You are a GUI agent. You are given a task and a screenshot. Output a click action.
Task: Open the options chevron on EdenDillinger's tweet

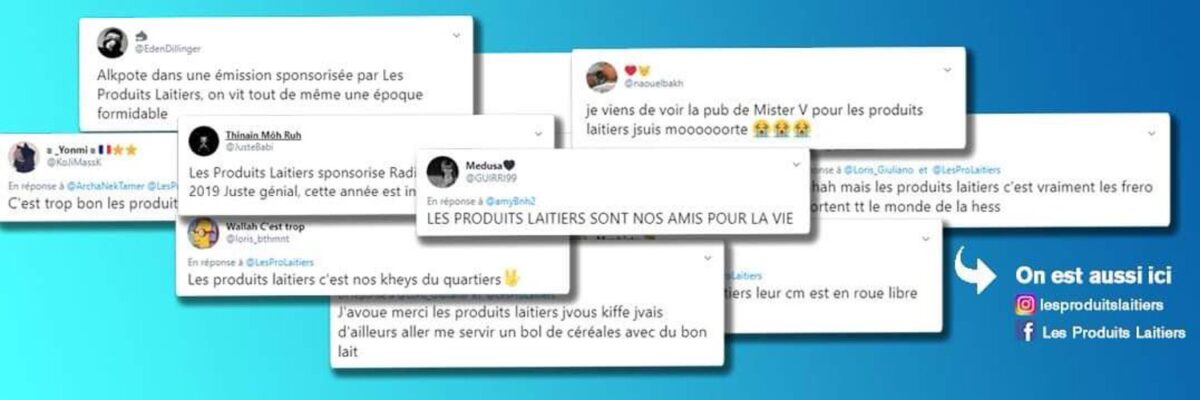coord(456,35)
